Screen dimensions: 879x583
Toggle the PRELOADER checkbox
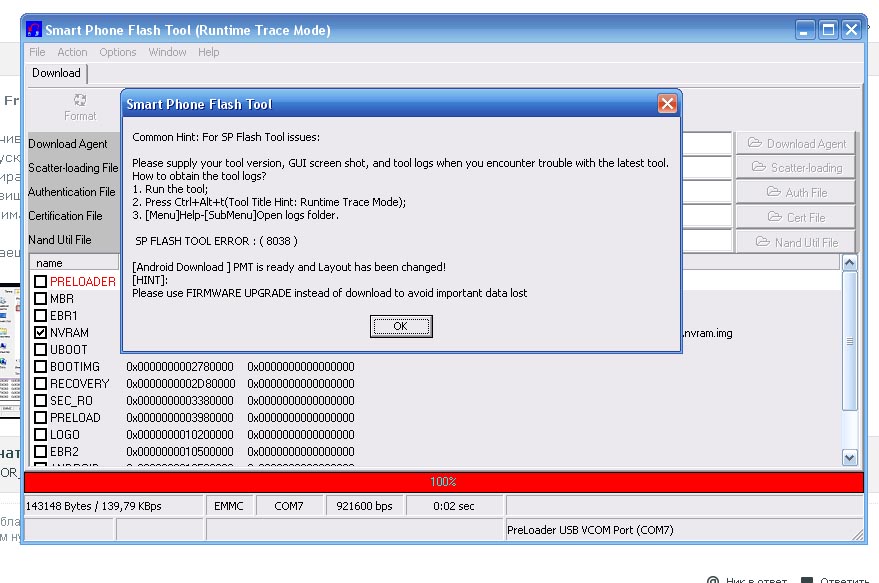pyautogui.click(x=41, y=282)
